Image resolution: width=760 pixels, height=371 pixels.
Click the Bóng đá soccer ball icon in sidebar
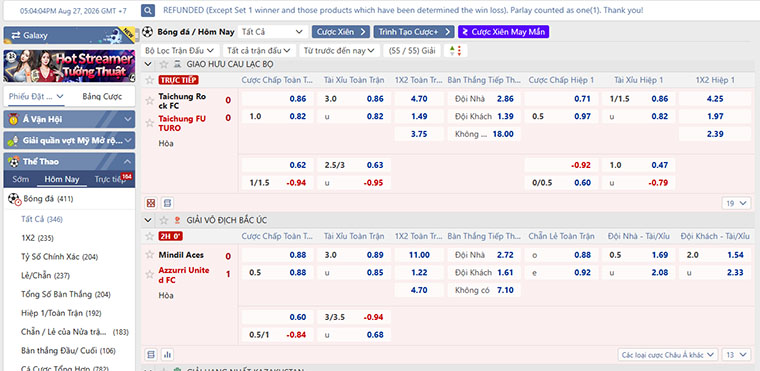click(x=14, y=198)
